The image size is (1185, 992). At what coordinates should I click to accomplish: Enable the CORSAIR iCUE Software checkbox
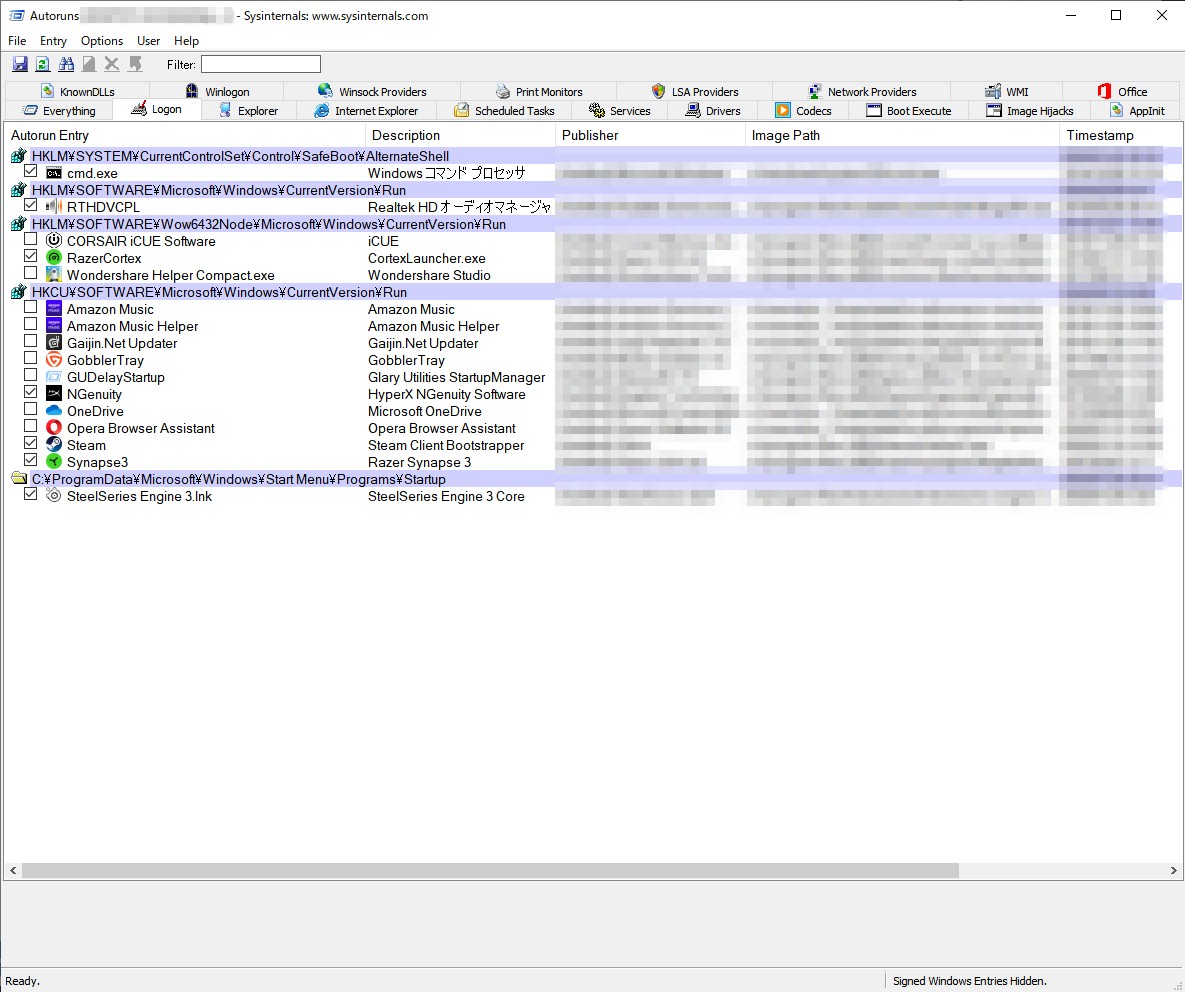[x=30, y=240]
